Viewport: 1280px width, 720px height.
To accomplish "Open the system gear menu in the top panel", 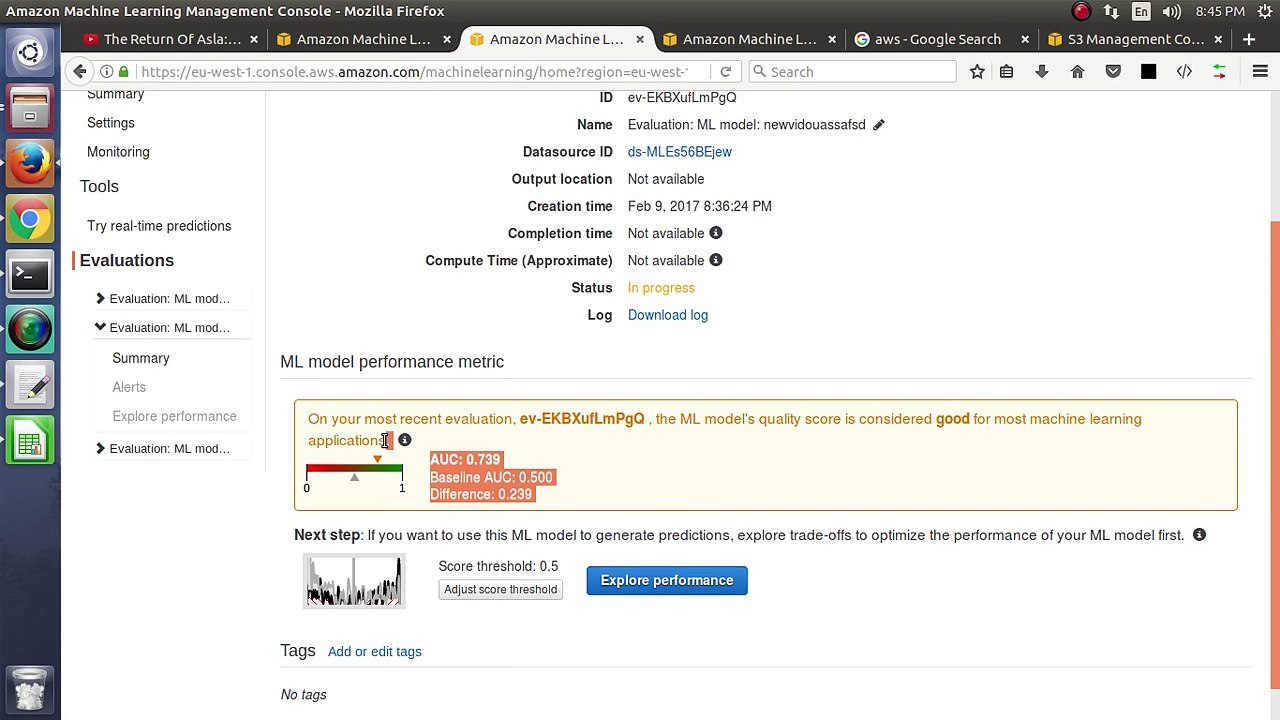I will pyautogui.click(x=1265, y=12).
